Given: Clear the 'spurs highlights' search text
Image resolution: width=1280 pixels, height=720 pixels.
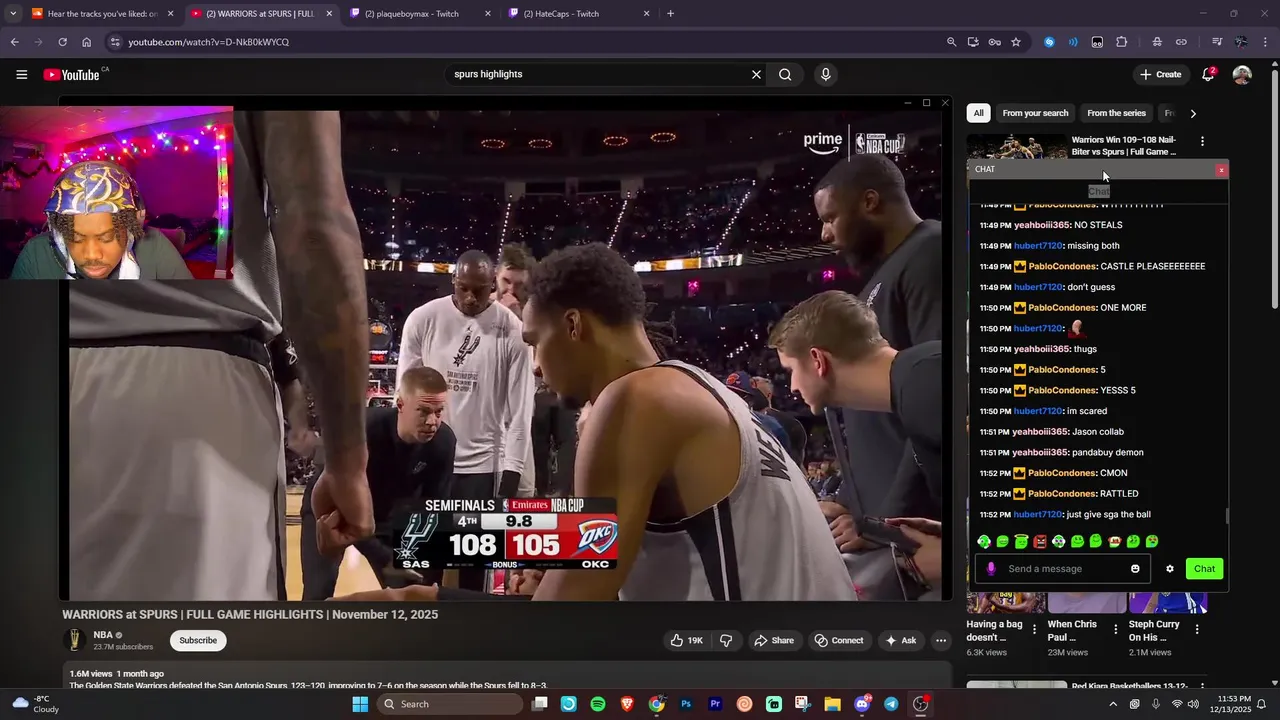Looking at the screenshot, I should tap(756, 74).
